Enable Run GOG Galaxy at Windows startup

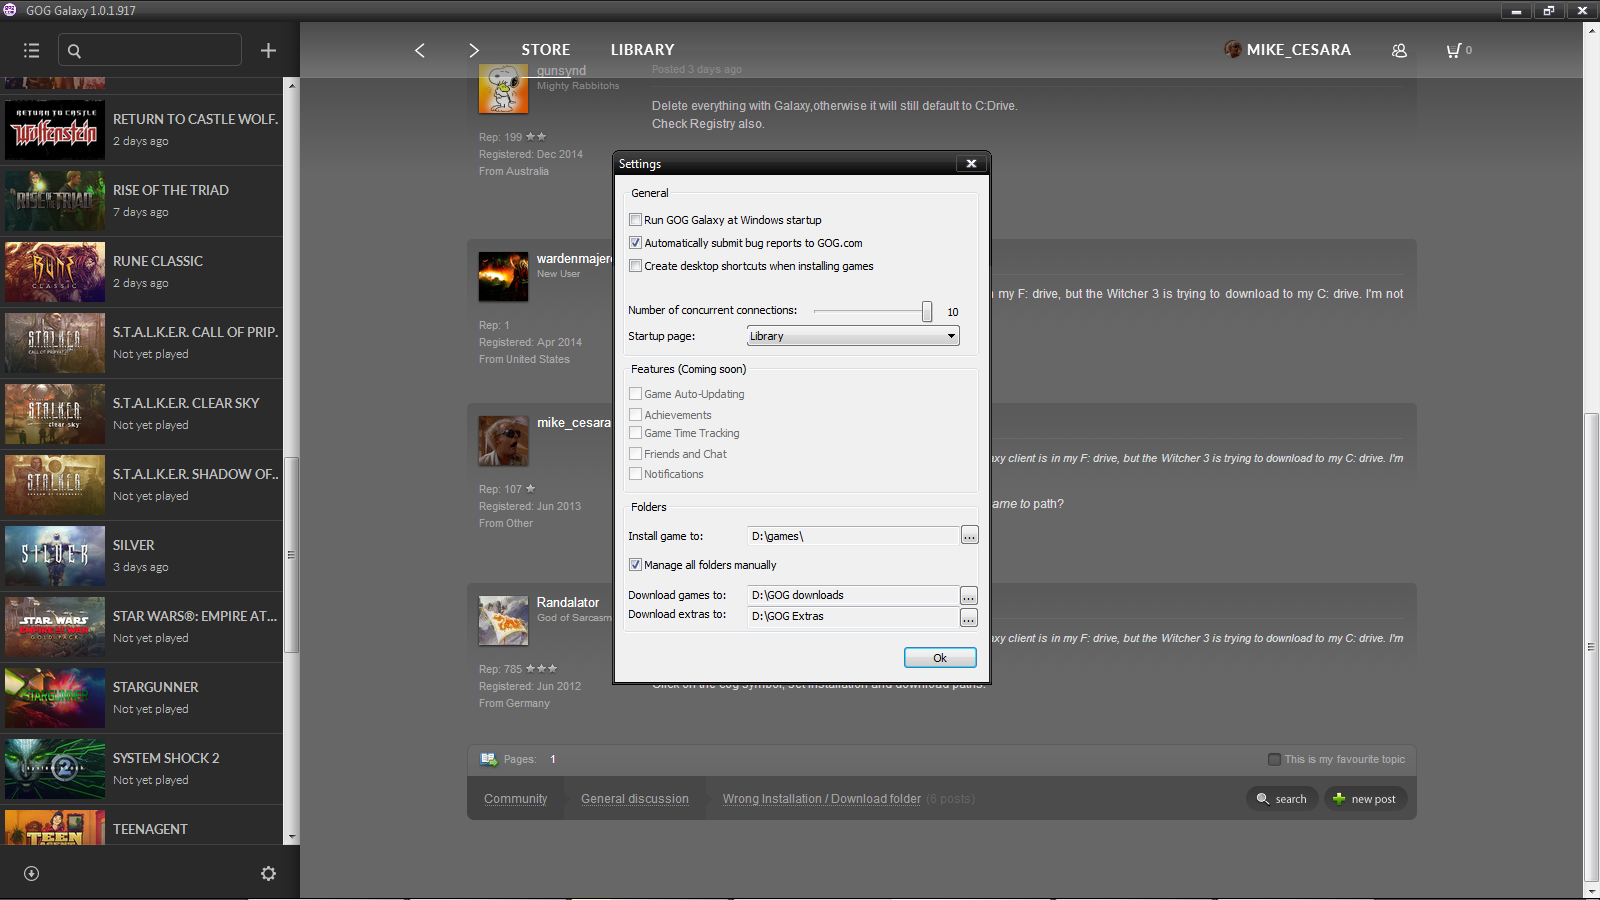tap(635, 220)
